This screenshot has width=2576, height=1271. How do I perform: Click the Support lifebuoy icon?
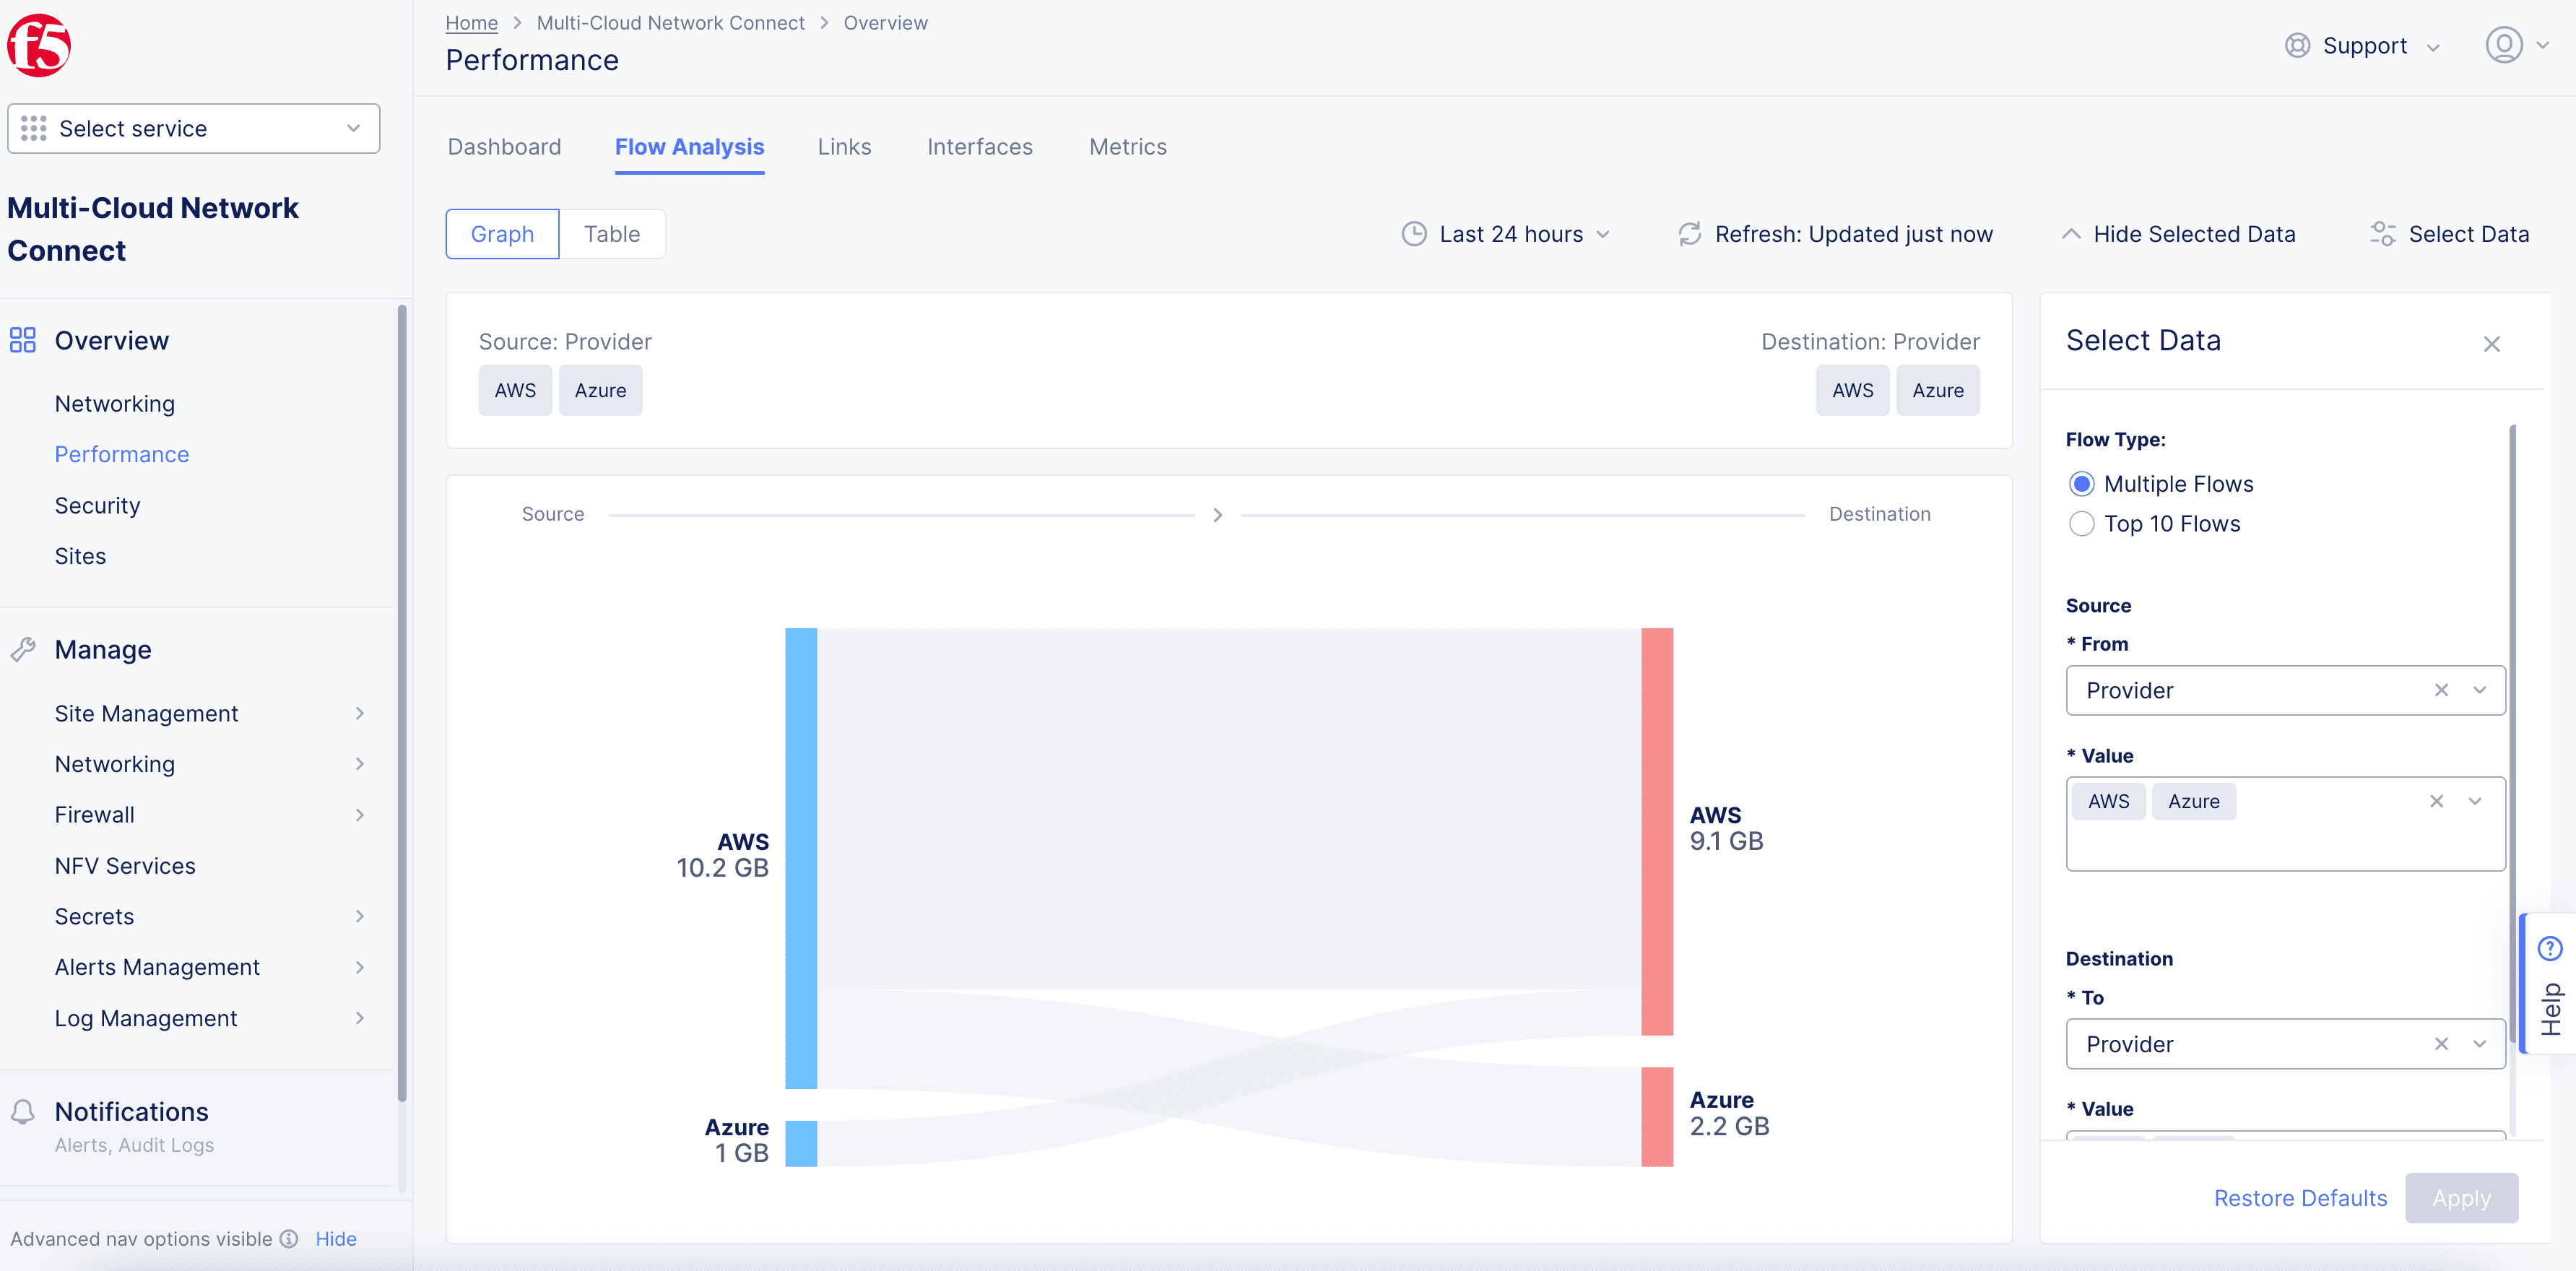coord(2297,46)
